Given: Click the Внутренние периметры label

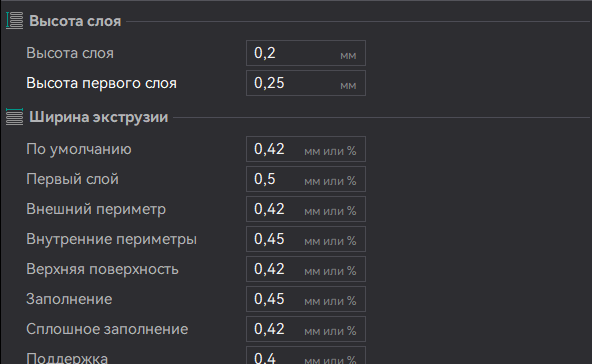Looking at the screenshot, I should 111,239.
